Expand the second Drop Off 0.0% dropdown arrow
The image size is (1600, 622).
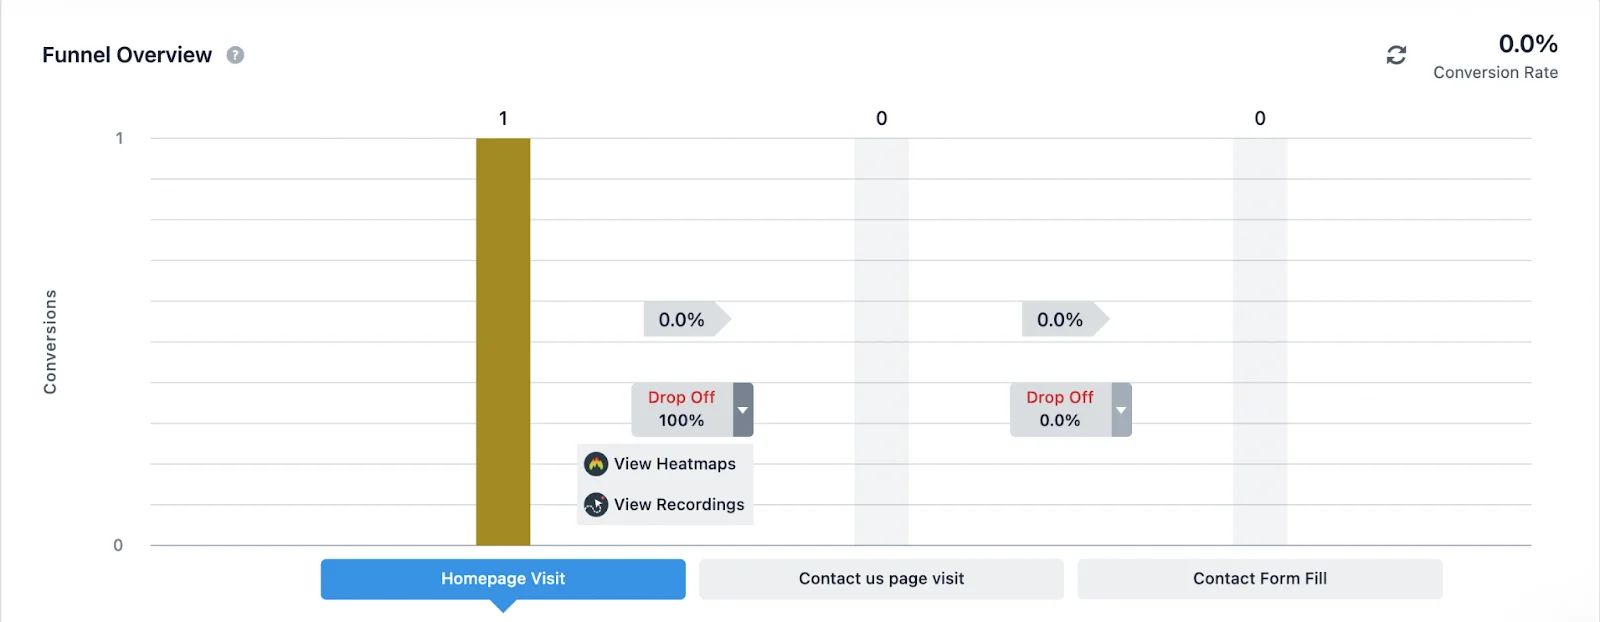1121,410
